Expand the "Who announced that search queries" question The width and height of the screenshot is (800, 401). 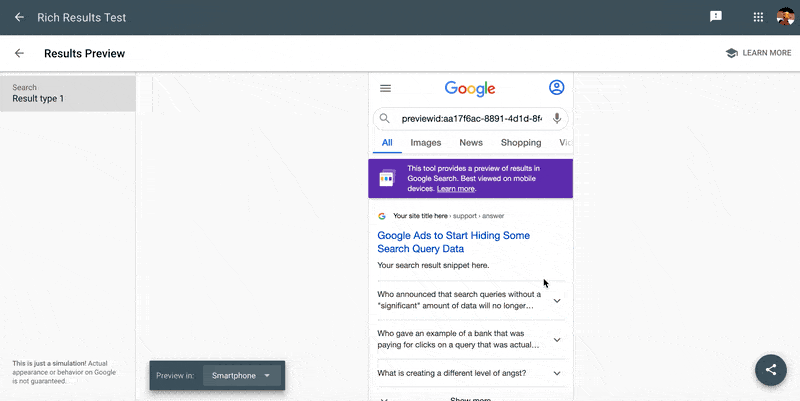click(557, 300)
